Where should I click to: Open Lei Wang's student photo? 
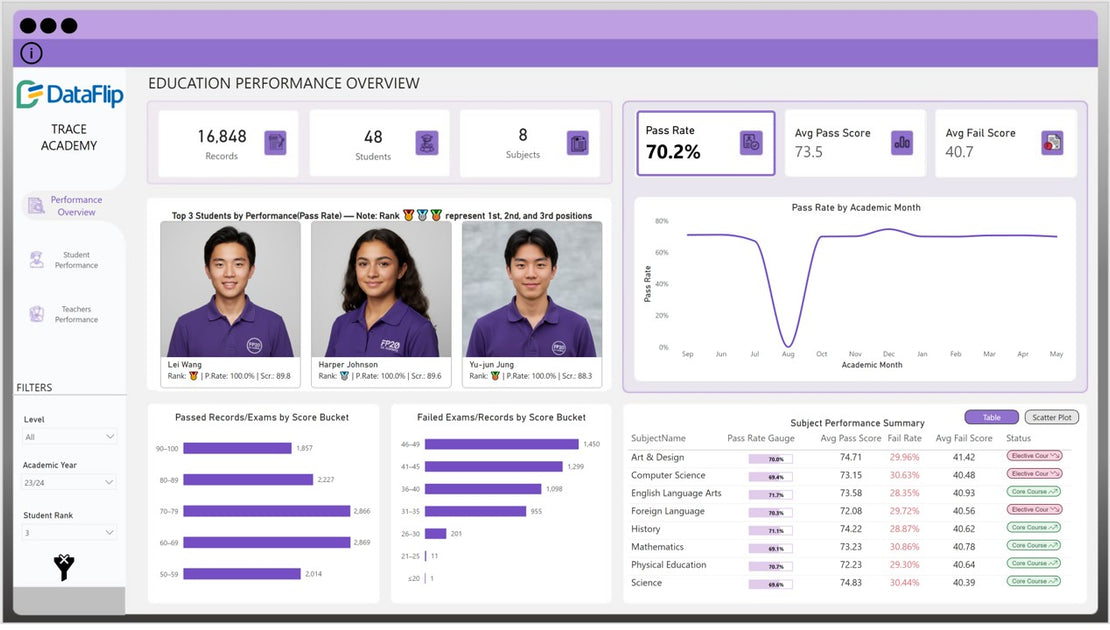click(230, 290)
